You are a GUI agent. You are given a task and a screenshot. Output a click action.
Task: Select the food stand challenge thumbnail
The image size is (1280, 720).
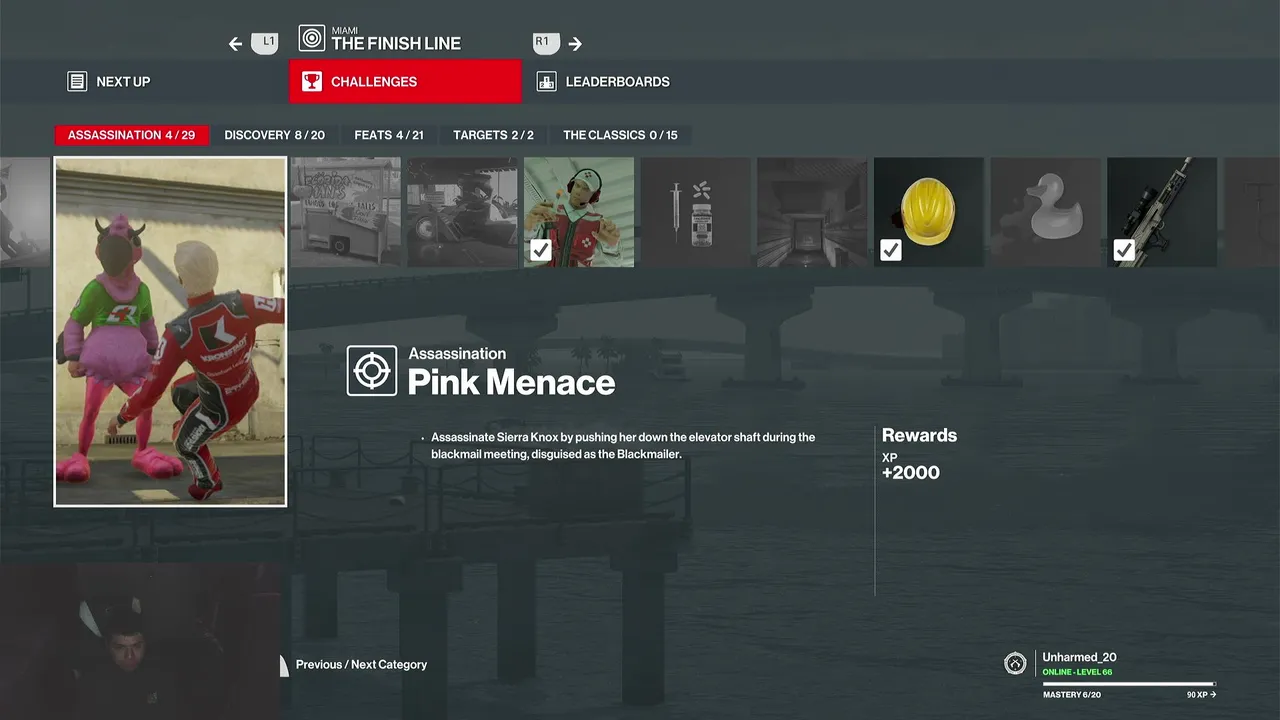pyautogui.click(x=345, y=212)
